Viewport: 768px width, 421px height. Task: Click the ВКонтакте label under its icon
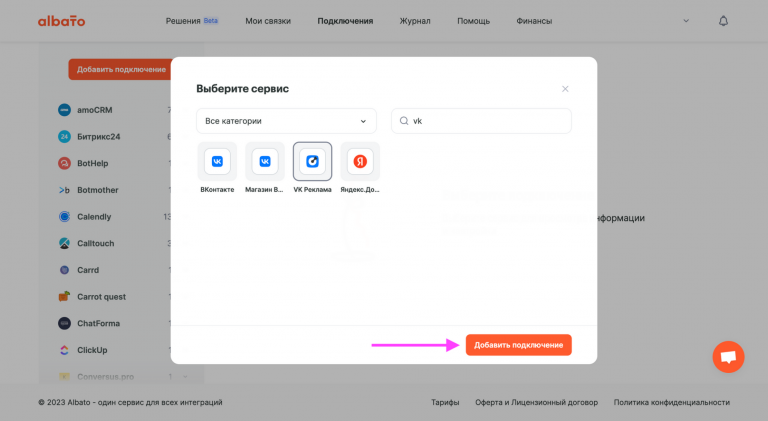click(217, 190)
